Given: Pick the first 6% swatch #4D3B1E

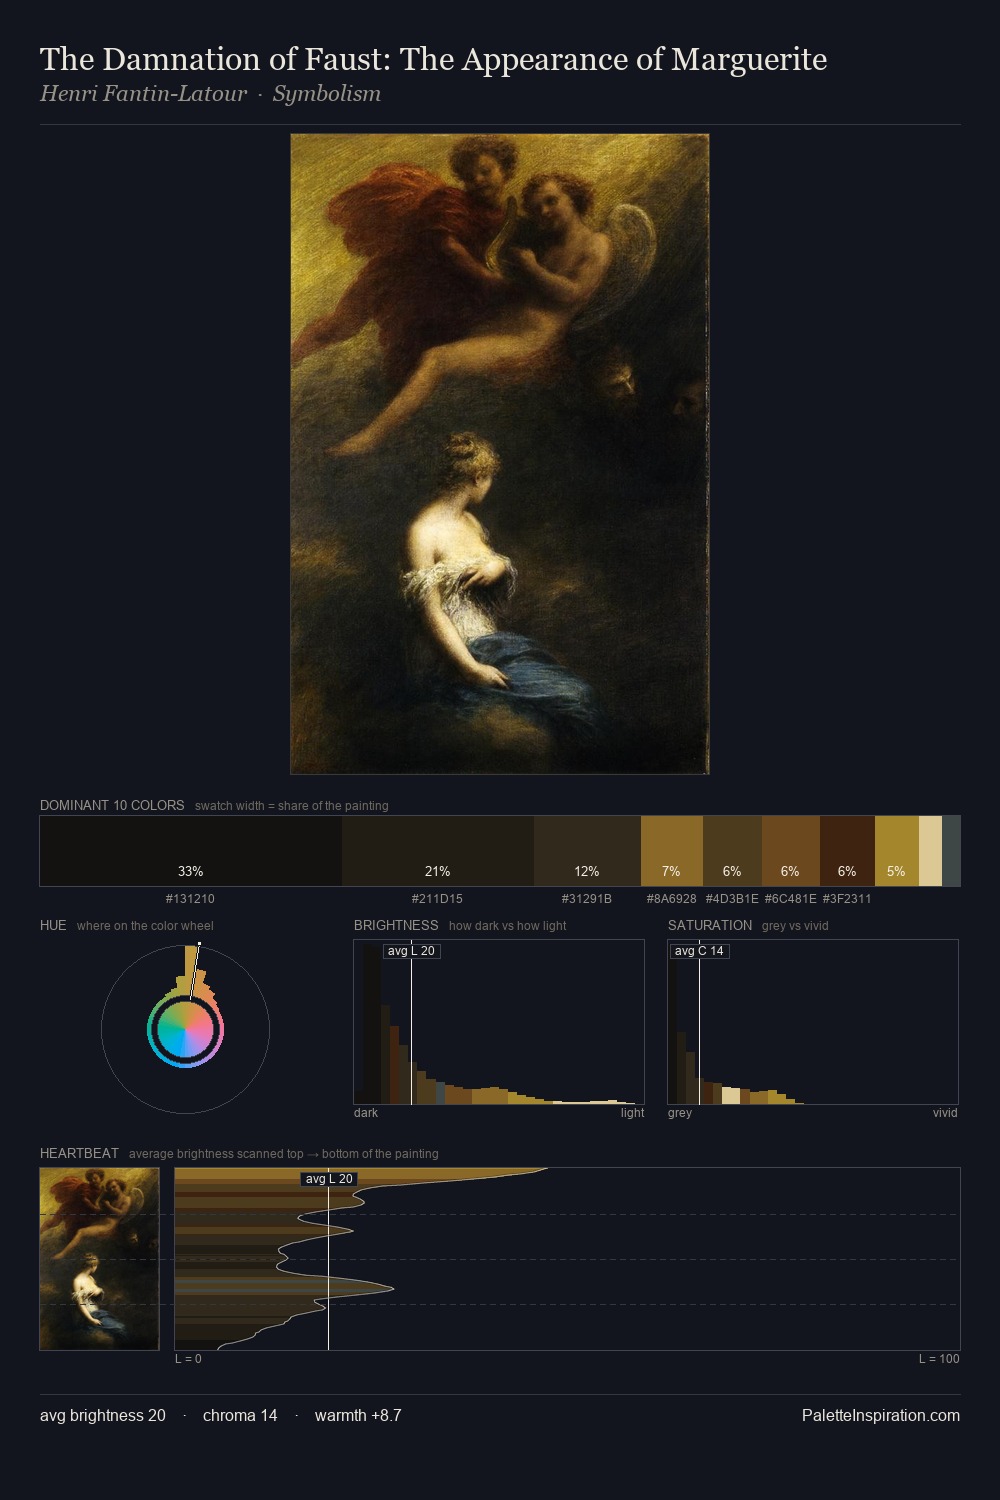Looking at the screenshot, I should coord(732,851).
